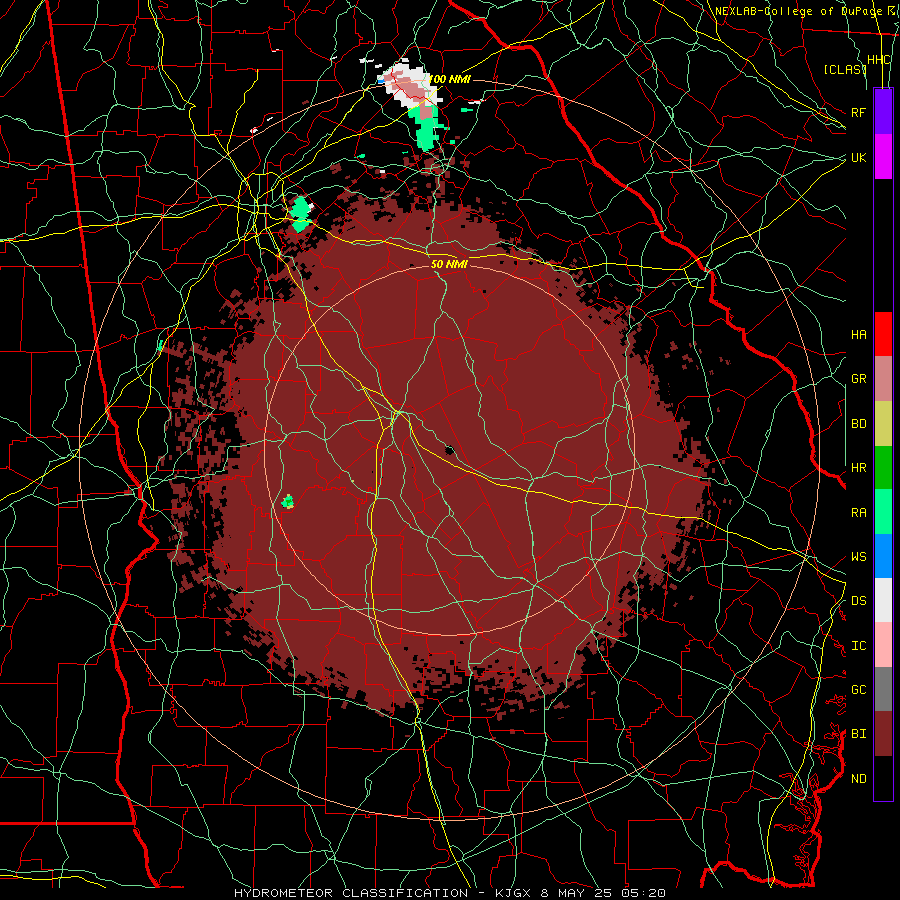Click the red HA legend swatch

click(x=883, y=334)
